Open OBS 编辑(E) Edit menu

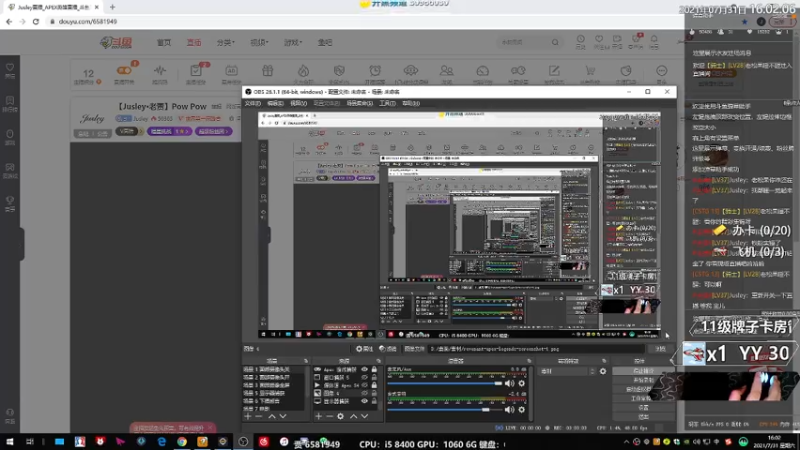[x=276, y=104]
